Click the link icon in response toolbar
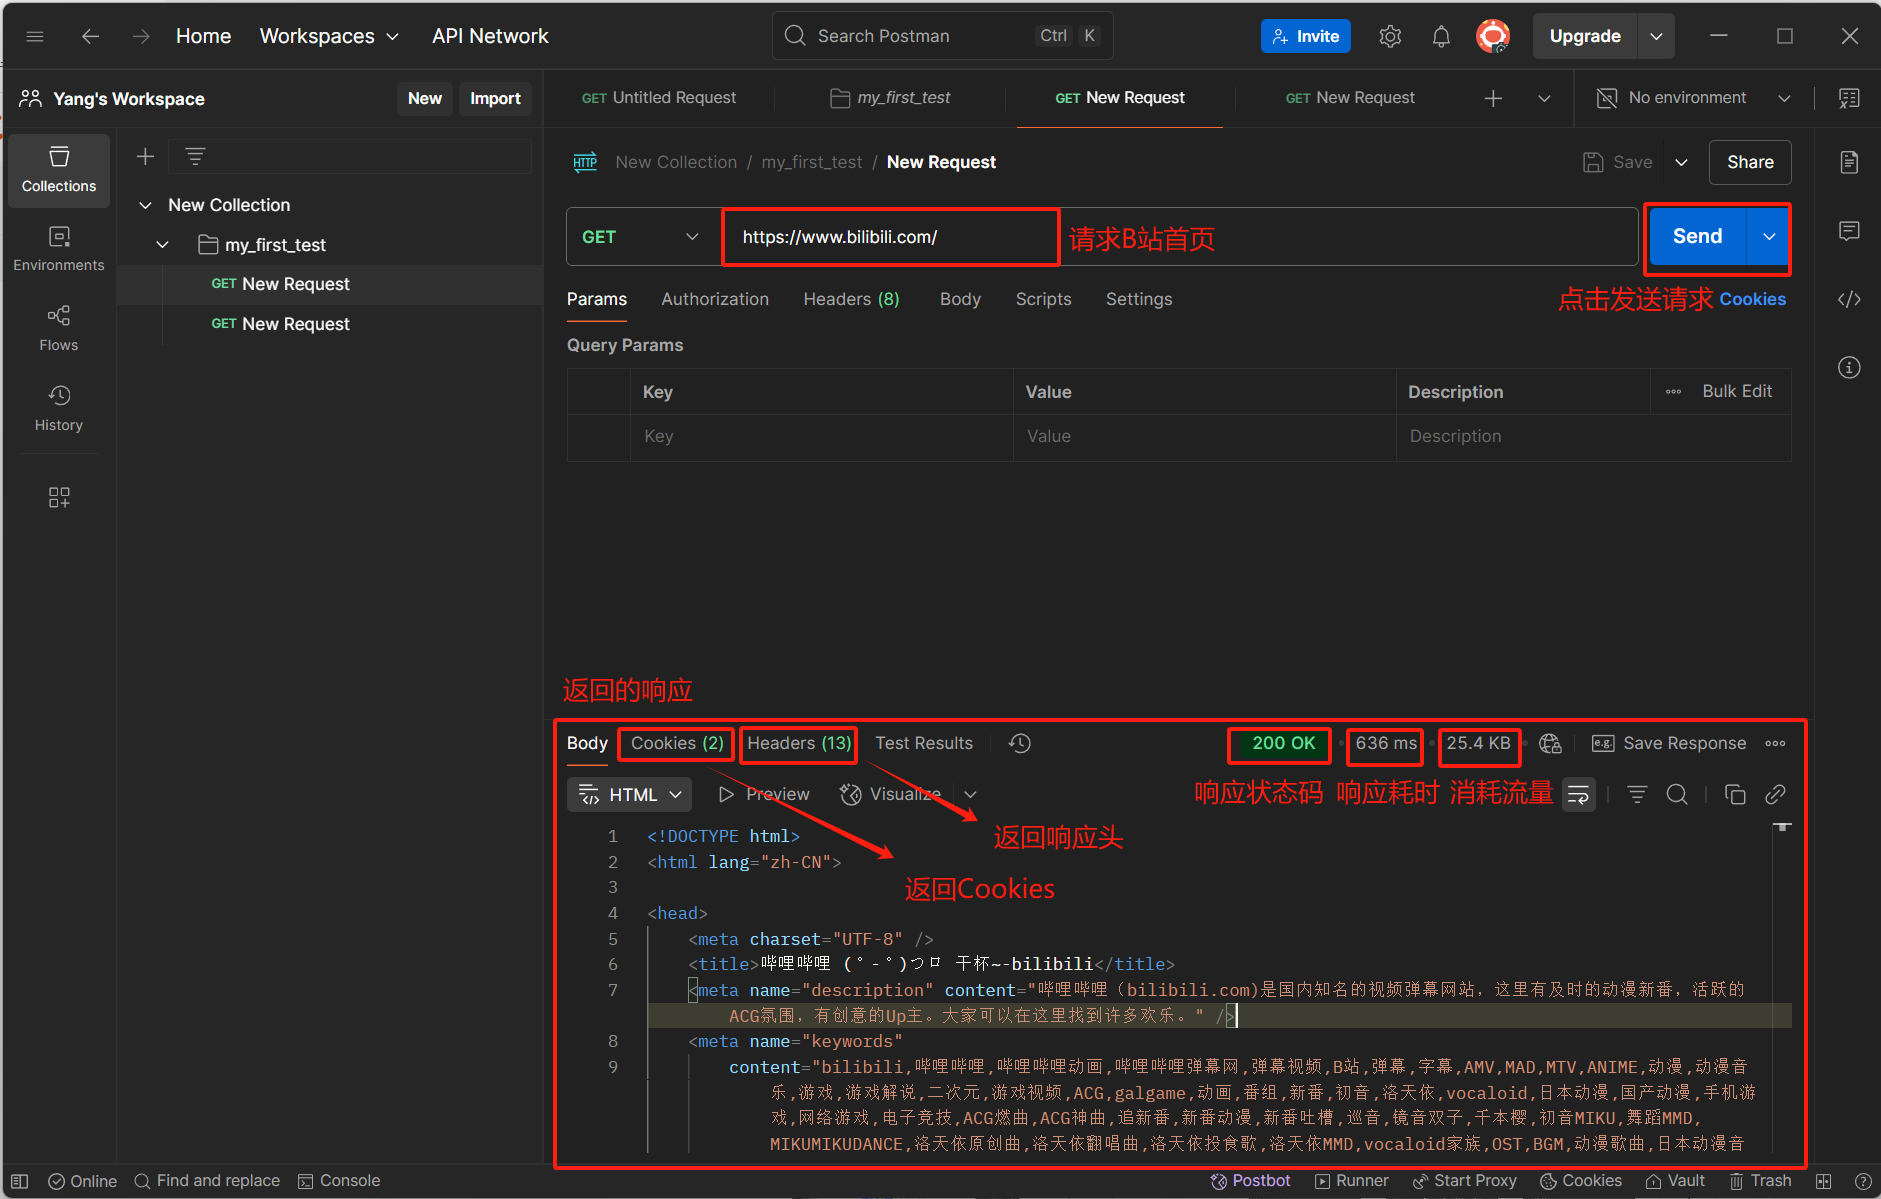Image resolution: width=1881 pixels, height=1199 pixels. [1775, 795]
